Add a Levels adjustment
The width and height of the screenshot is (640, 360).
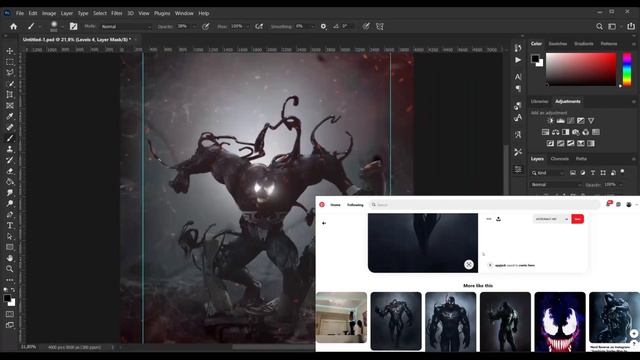point(560,121)
